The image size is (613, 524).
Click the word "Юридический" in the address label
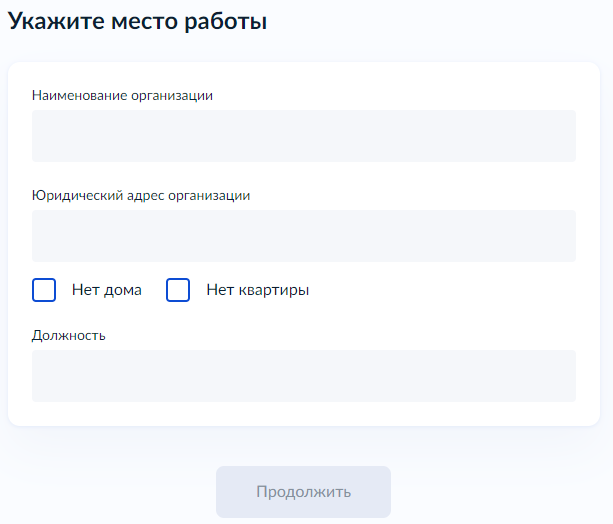pos(74,195)
